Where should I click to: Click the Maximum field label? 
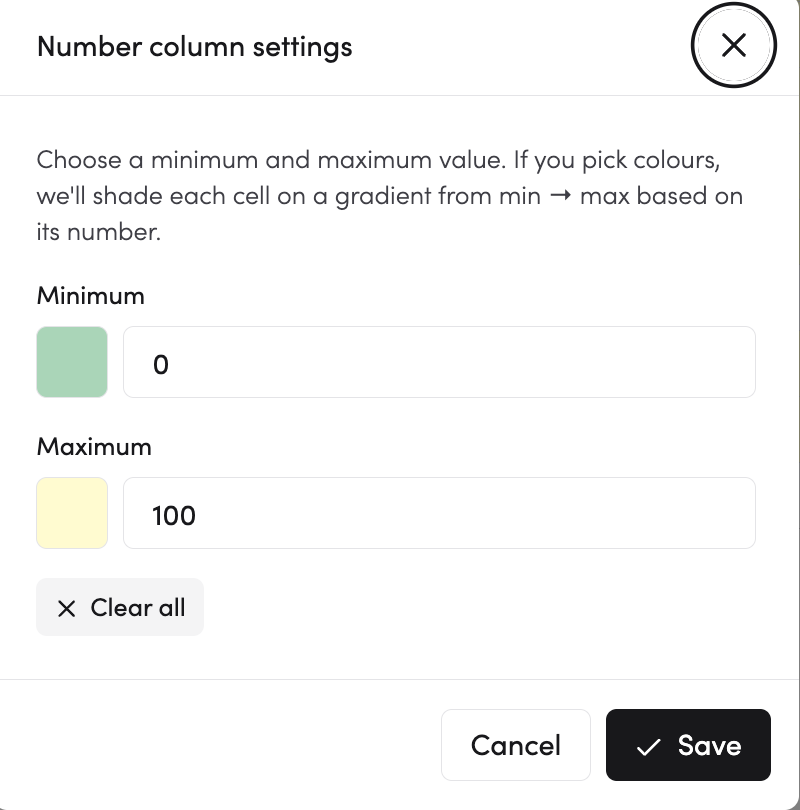click(94, 446)
